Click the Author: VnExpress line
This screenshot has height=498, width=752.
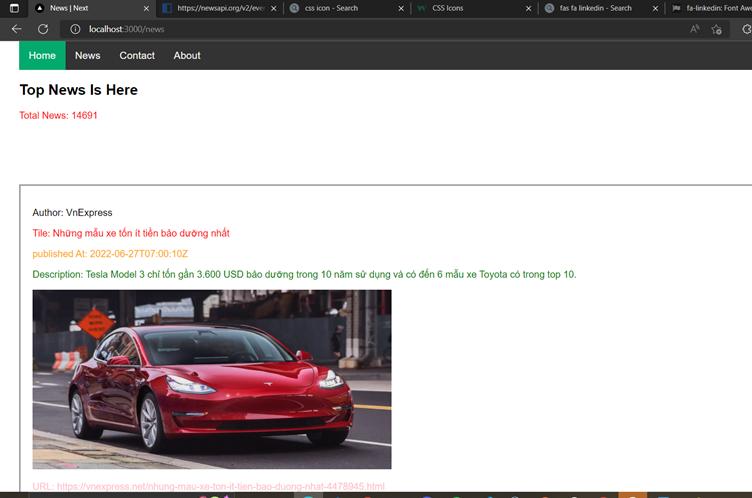coord(72,213)
